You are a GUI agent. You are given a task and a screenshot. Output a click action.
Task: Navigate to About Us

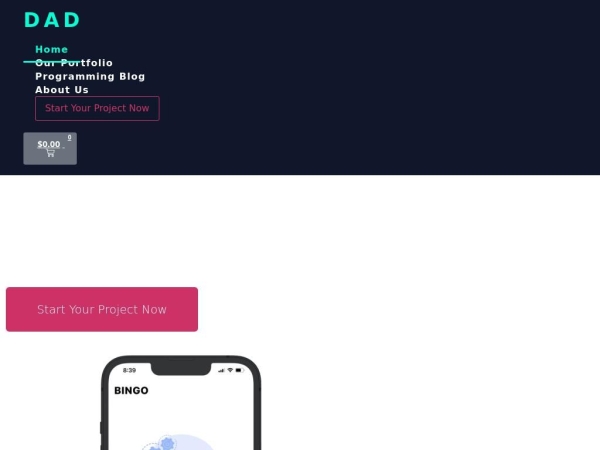coord(62,90)
